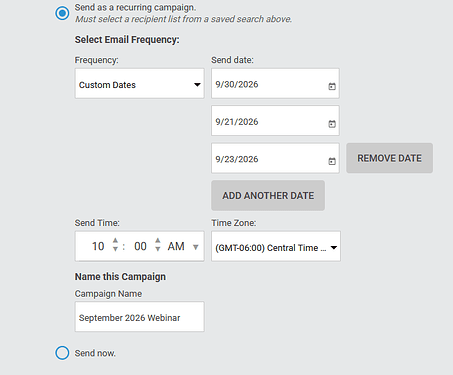The image size is (453, 375).
Task: Increase the send time minutes
Action: coord(158,240)
